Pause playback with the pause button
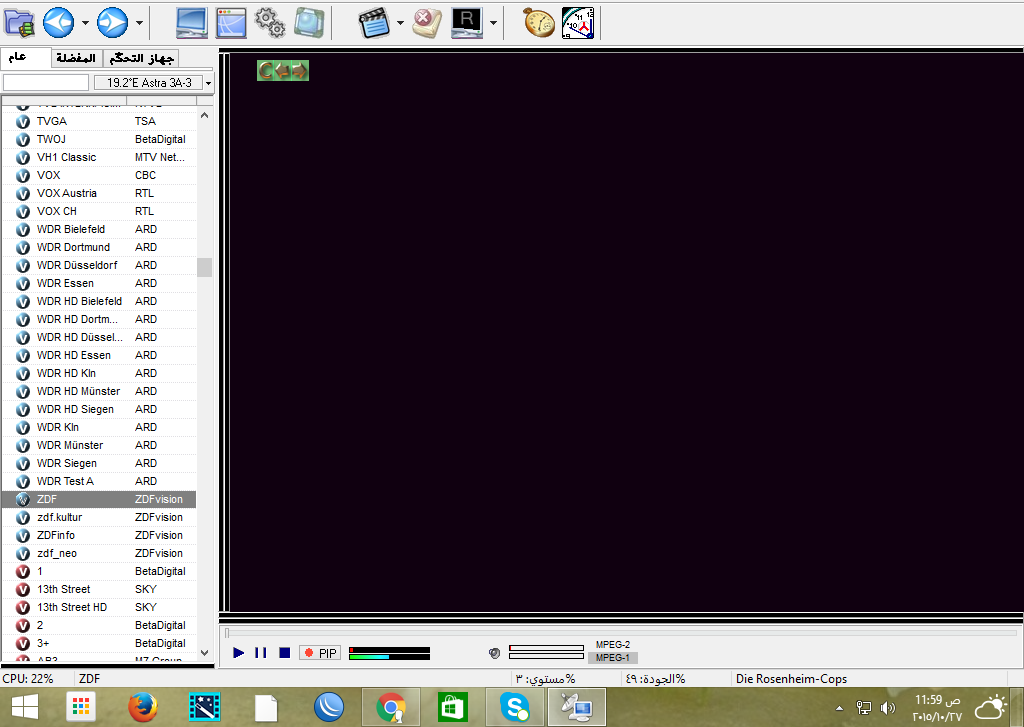Viewport: 1024px width, 727px height. (261, 653)
